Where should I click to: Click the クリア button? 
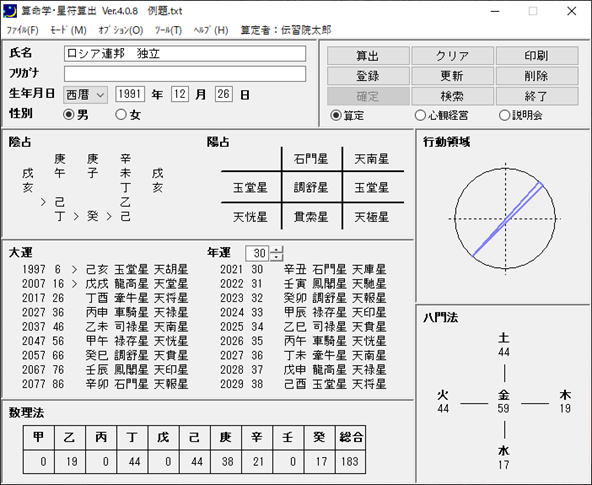tap(452, 56)
